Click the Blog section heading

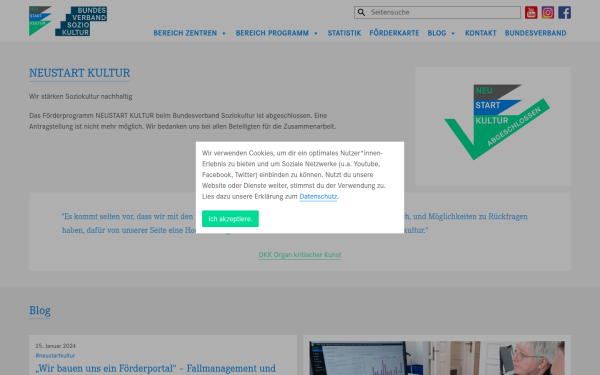(x=40, y=310)
